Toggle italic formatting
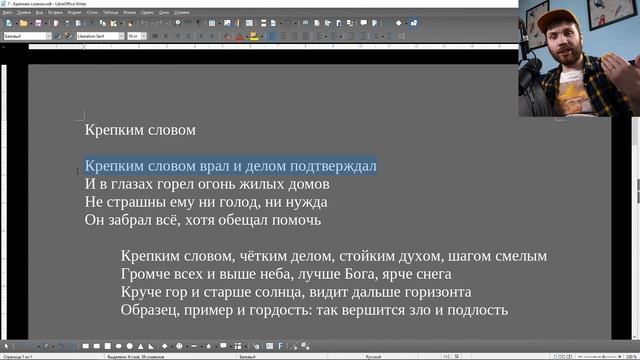This screenshot has height=360, width=640. [x=166, y=36]
